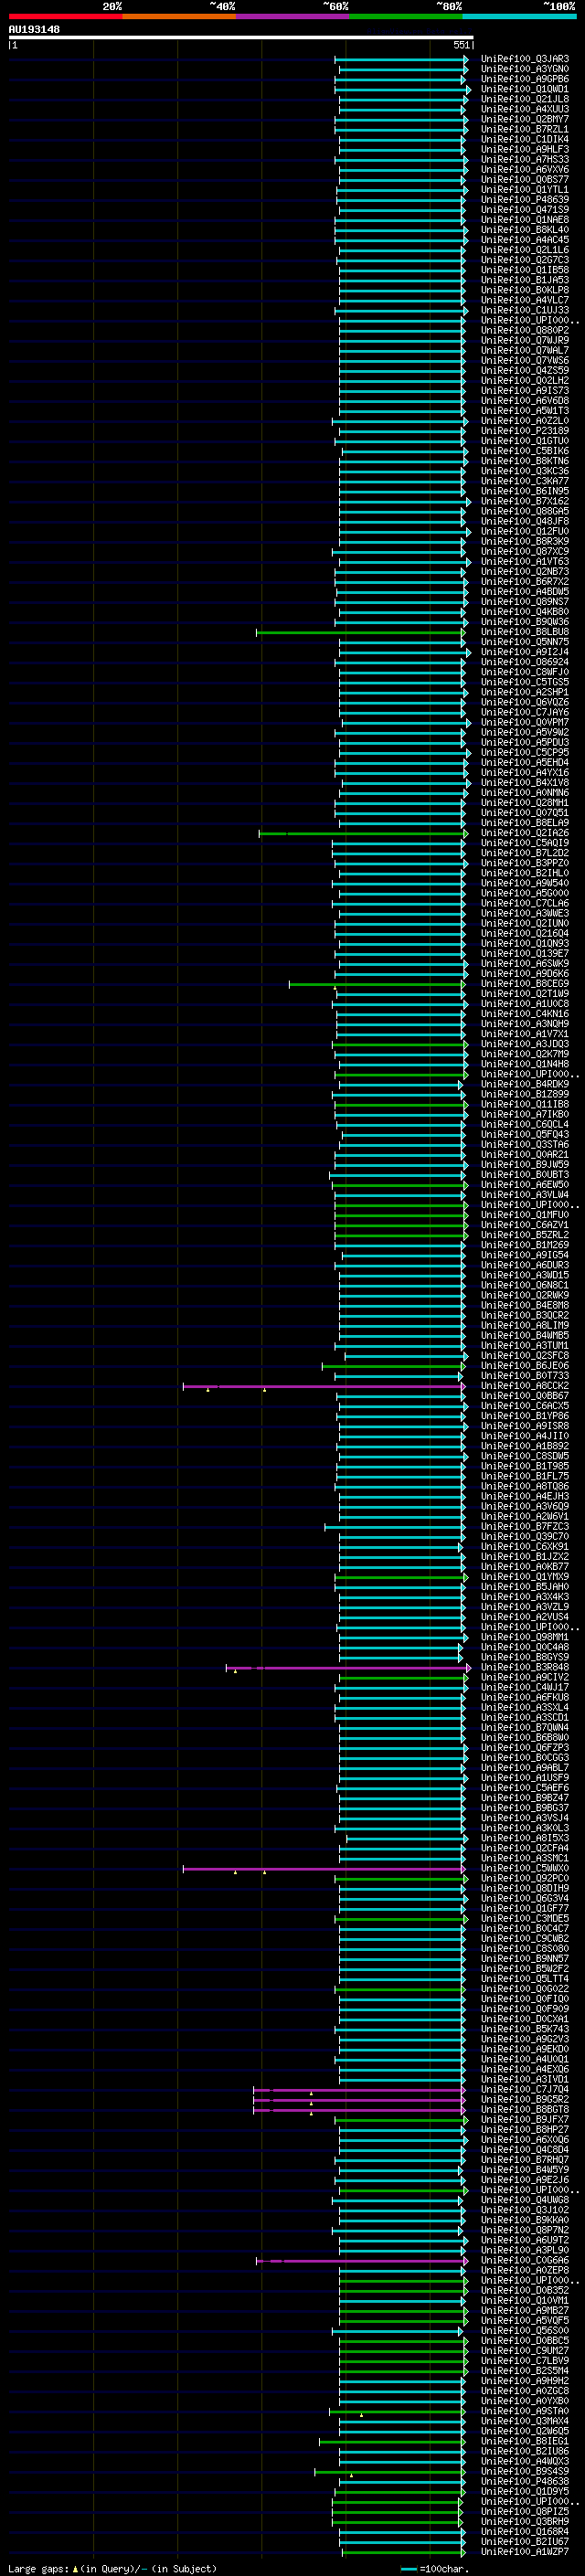This screenshot has width=585, height=2576.
Task: Select label UniRef100_C6ACX5
Action: pos(525,1406)
